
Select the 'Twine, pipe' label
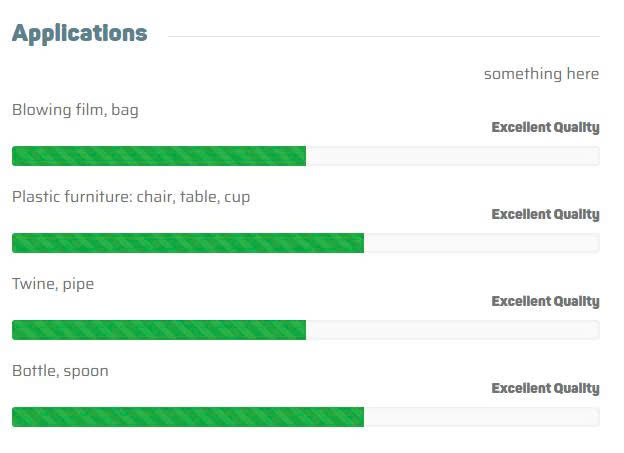53,284
